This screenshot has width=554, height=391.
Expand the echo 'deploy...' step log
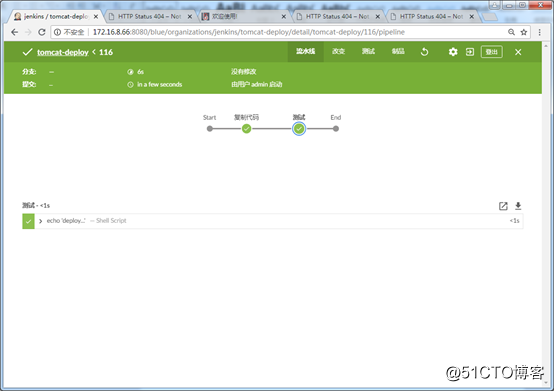[x=41, y=221]
